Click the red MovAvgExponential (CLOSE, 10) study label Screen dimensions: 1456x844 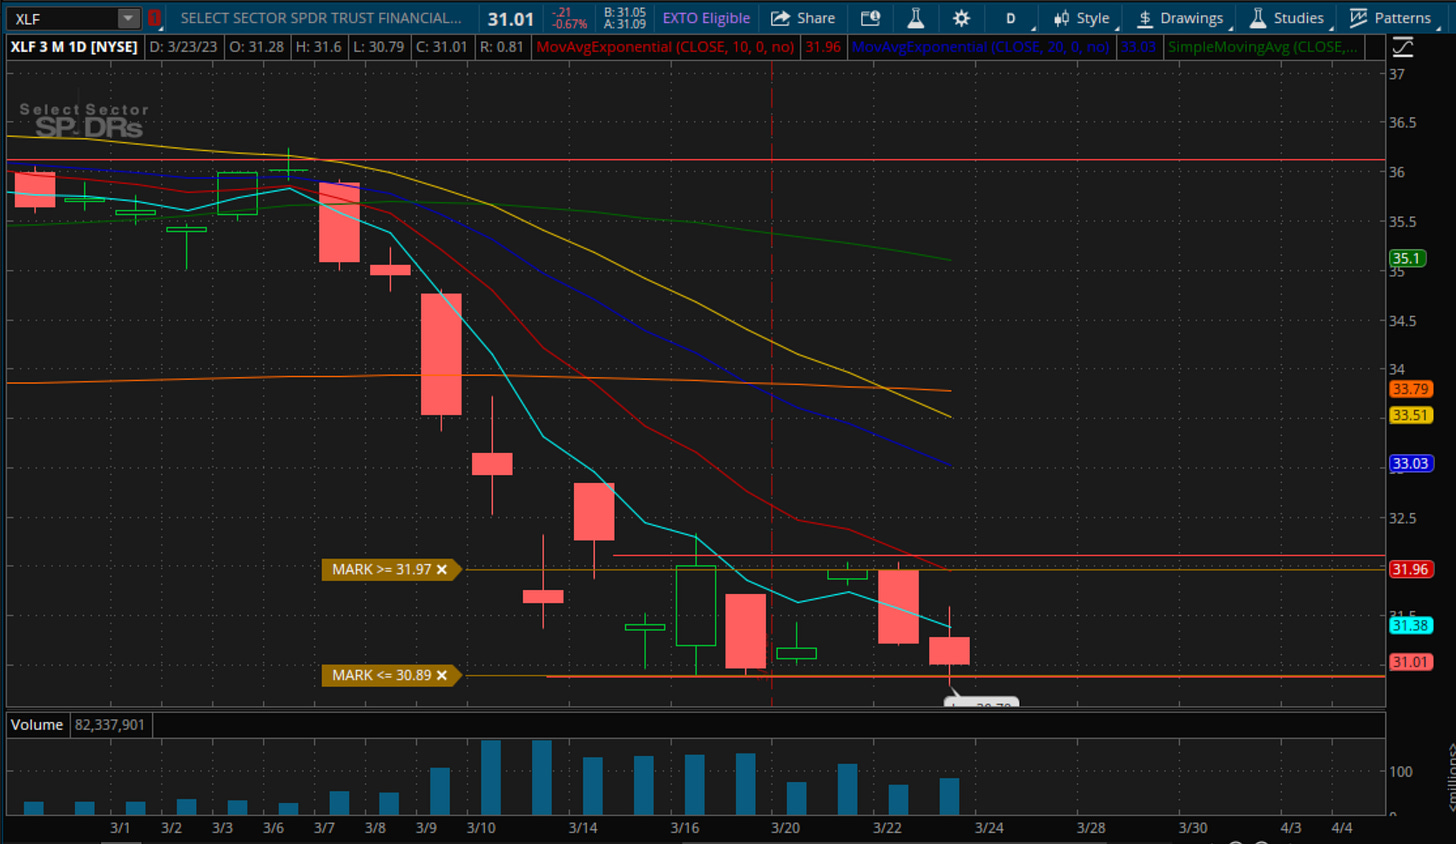click(665, 47)
